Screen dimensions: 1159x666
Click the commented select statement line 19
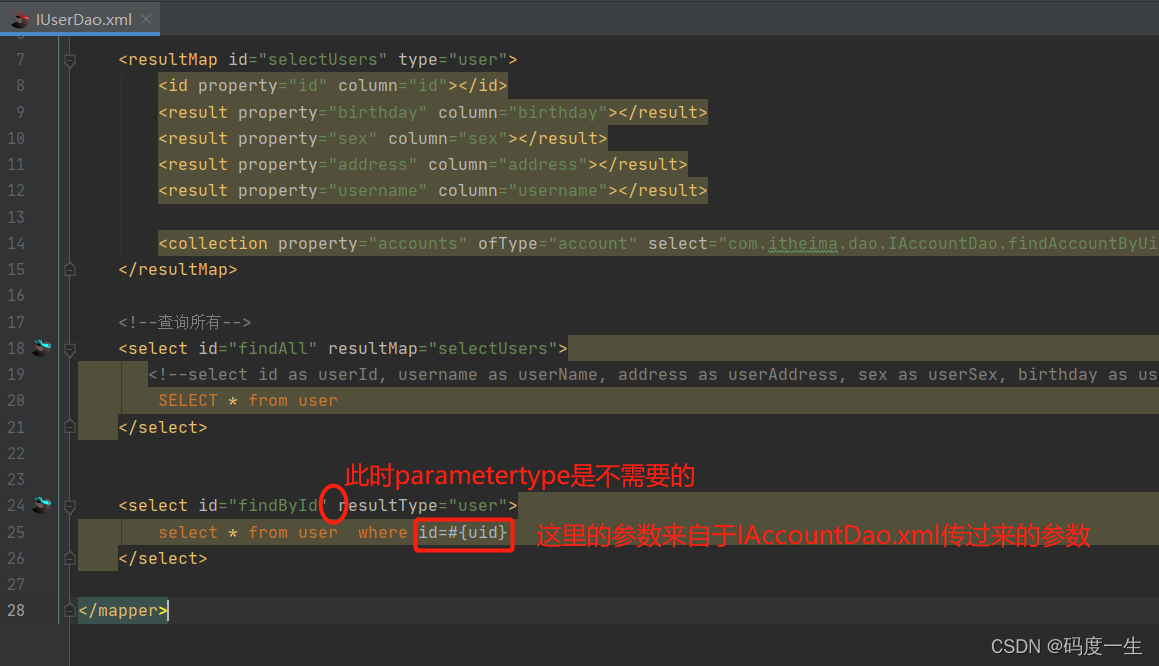tap(653, 374)
